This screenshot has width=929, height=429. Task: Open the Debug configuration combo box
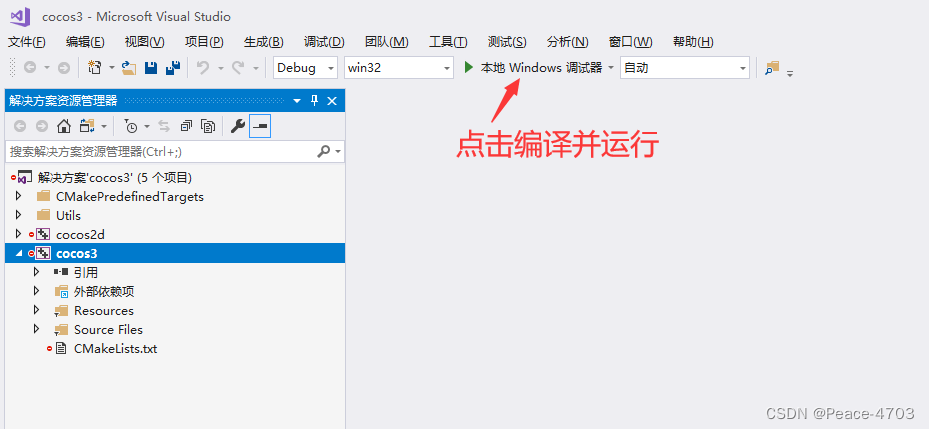pyautogui.click(x=305, y=68)
